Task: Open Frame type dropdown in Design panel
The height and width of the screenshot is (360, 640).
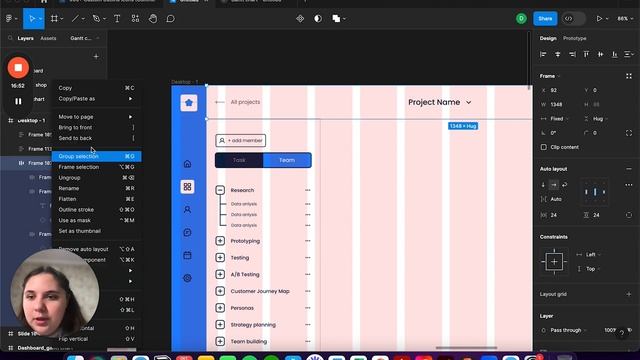Action: 550,76
